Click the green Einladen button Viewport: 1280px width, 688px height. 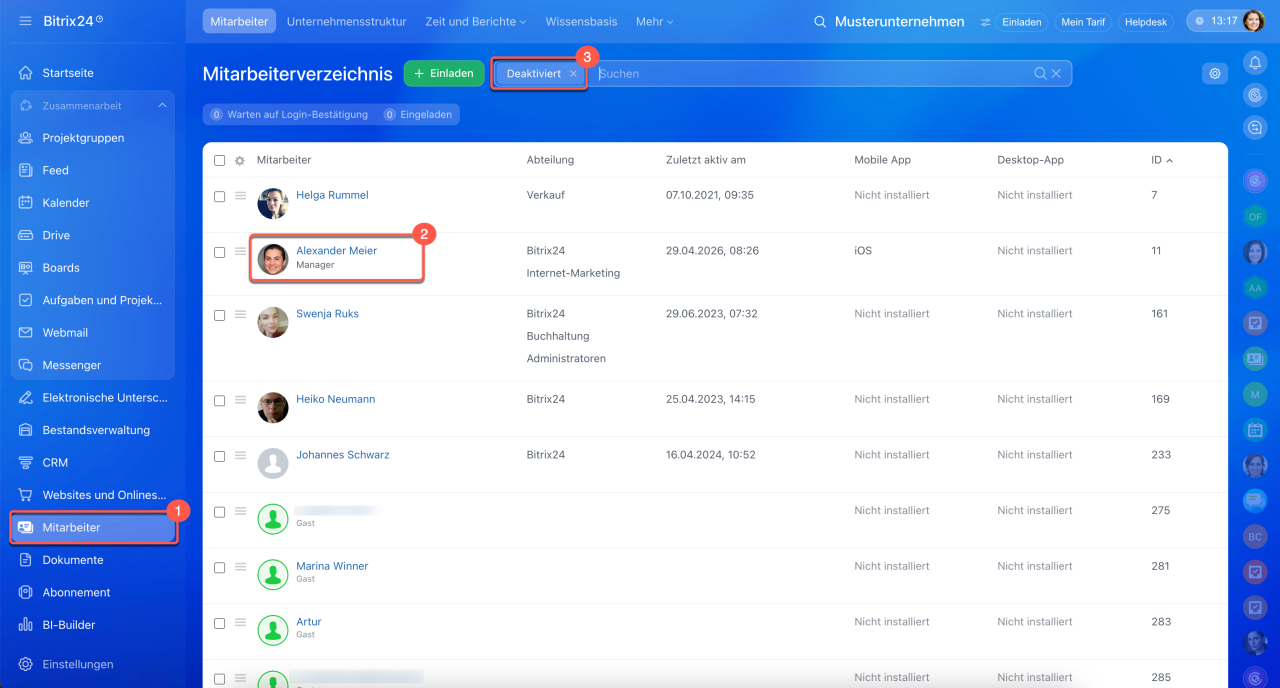point(444,73)
